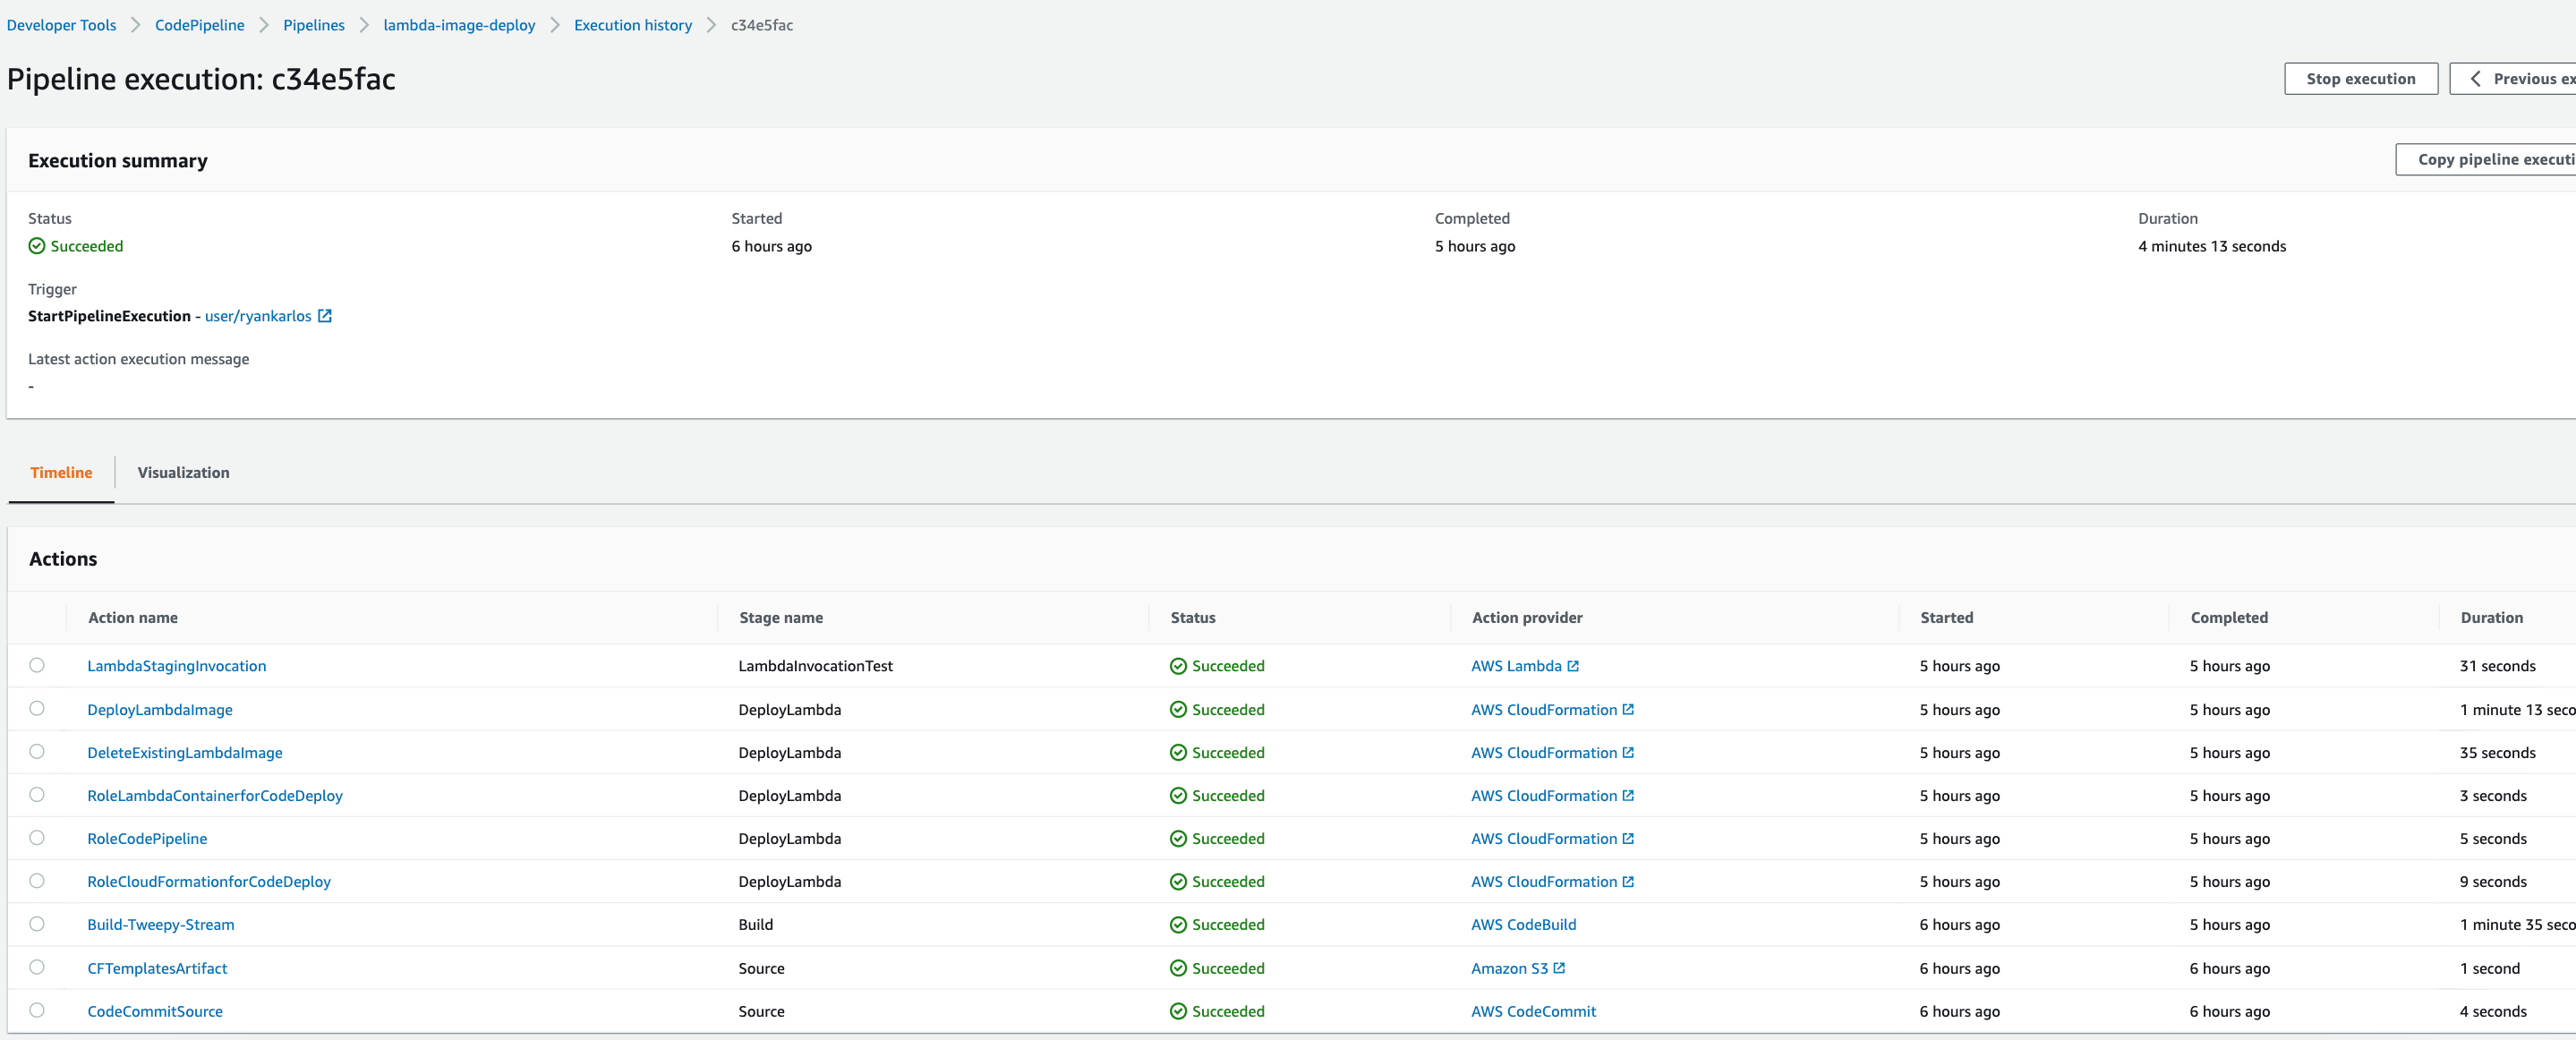Open the Amazon S3 provider link
Screen dimensions: 2576x1040
click(1509, 968)
